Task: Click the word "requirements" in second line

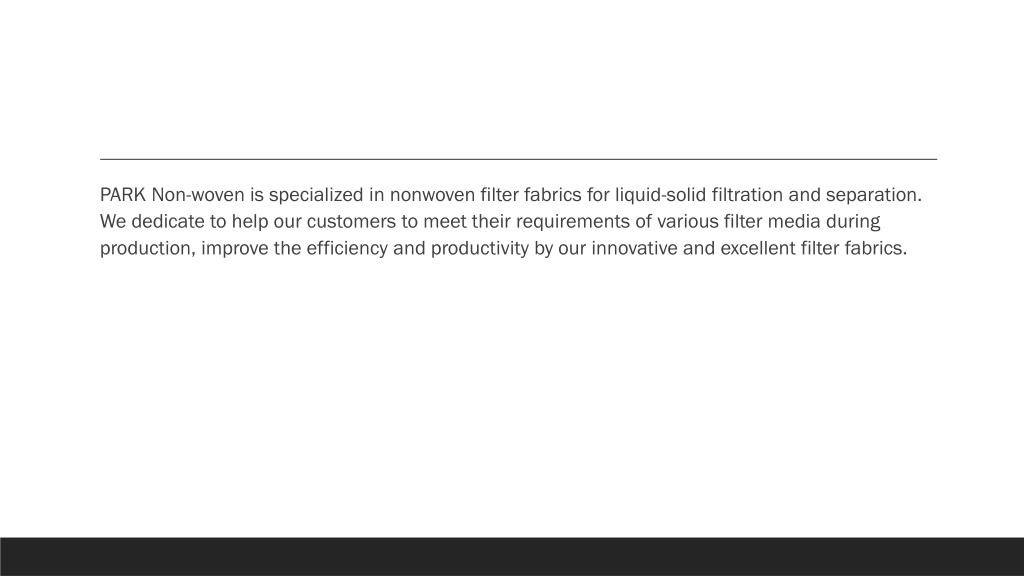Action: tap(573, 223)
